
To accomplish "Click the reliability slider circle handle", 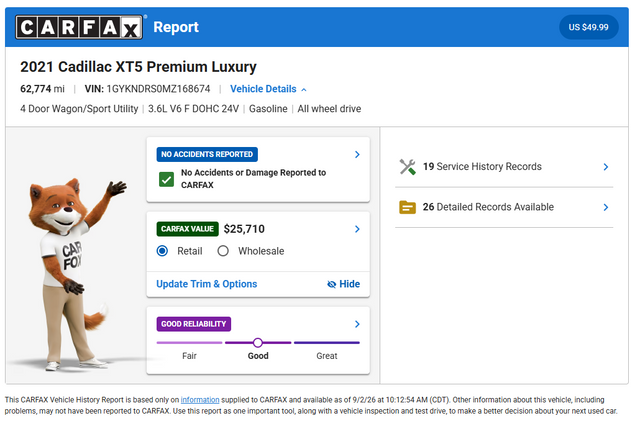I will tap(258, 343).
